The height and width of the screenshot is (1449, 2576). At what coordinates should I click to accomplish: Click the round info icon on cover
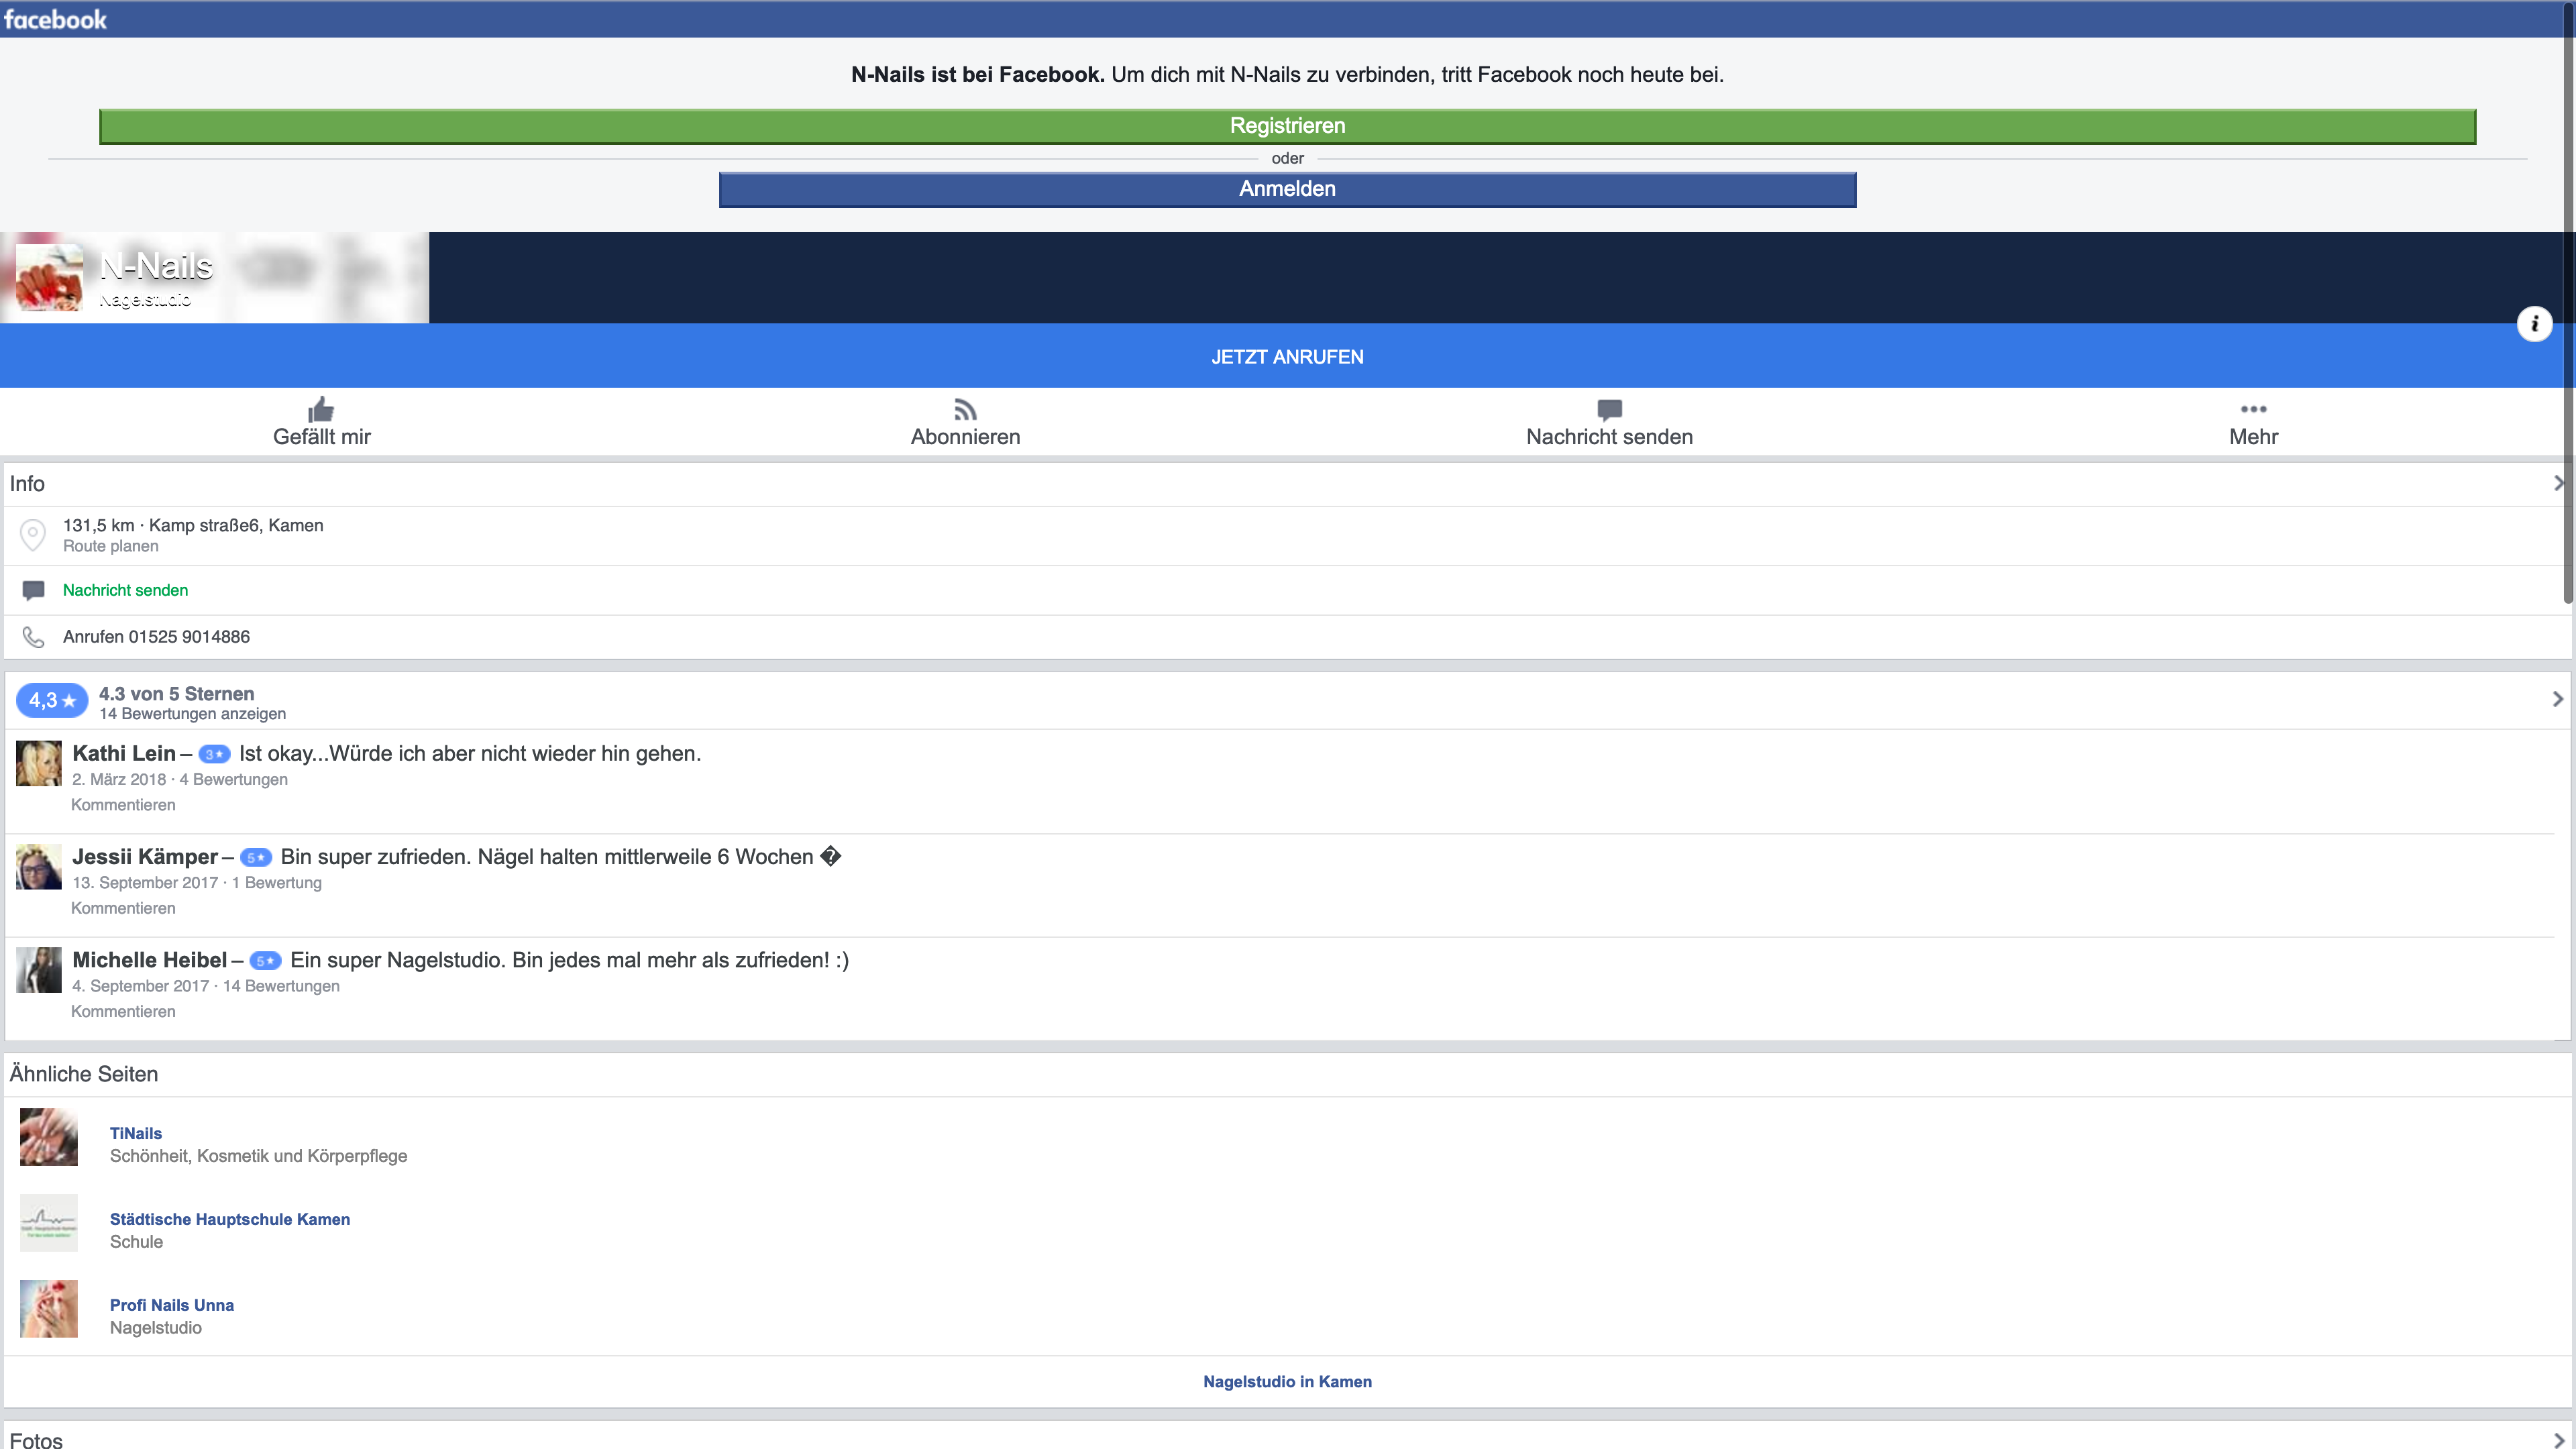[x=2534, y=324]
